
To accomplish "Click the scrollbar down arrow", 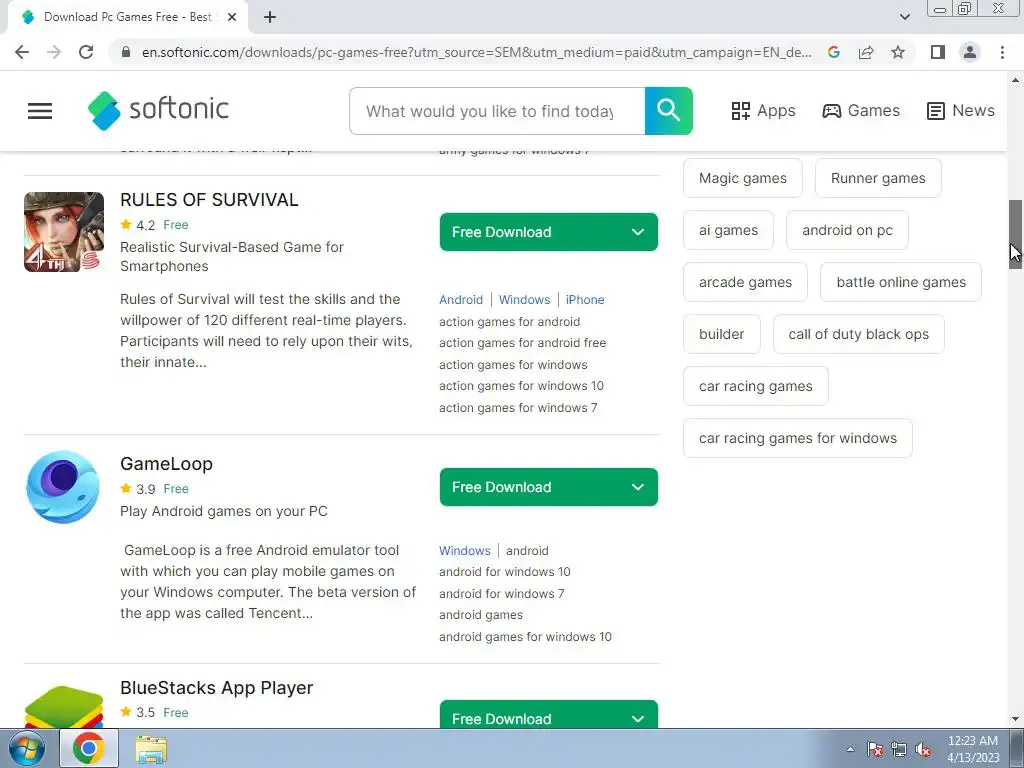I will pyautogui.click(x=1016, y=719).
